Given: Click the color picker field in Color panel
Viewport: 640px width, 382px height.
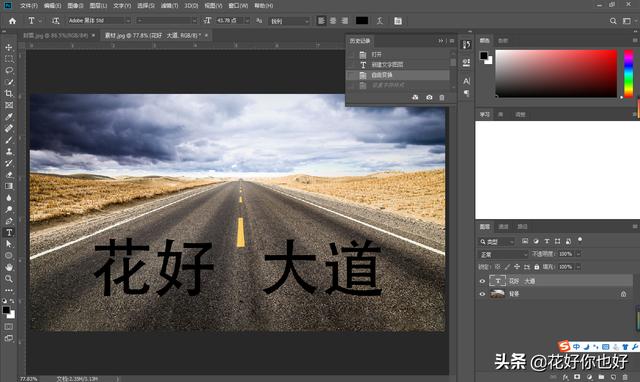Looking at the screenshot, I should 556,73.
